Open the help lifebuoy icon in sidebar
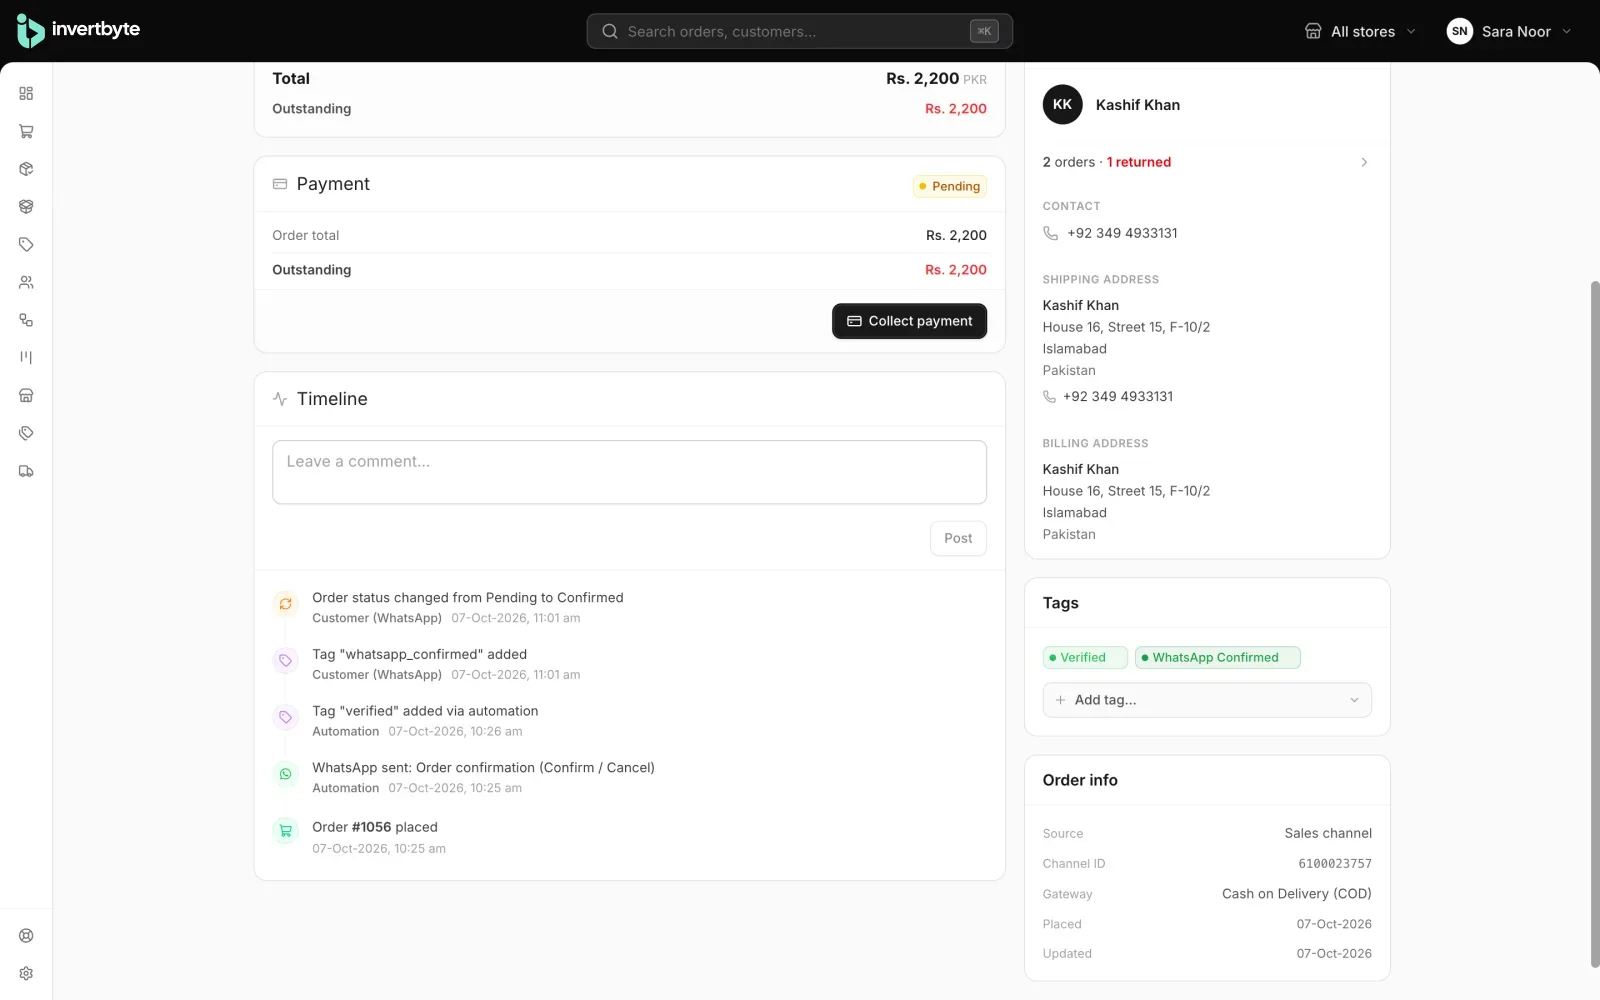1600x1000 pixels. 26,936
